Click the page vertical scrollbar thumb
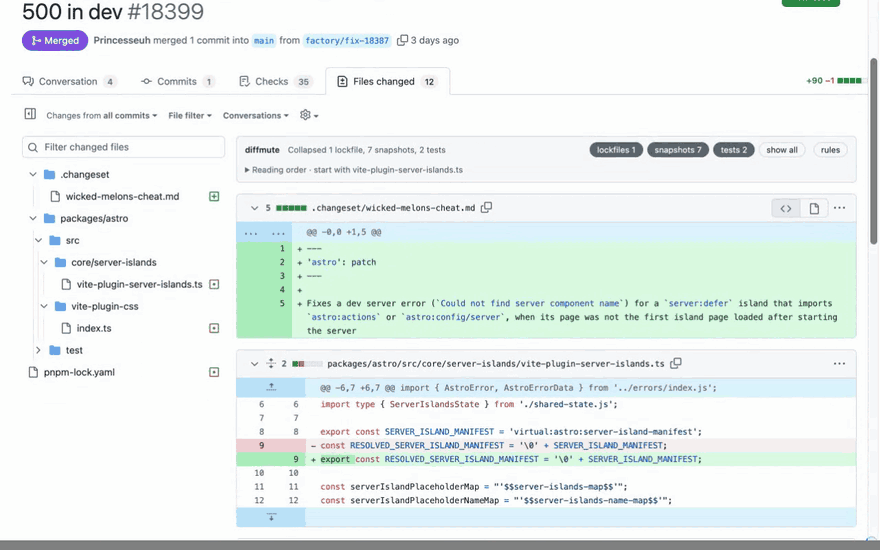880x550 pixels. point(873,150)
